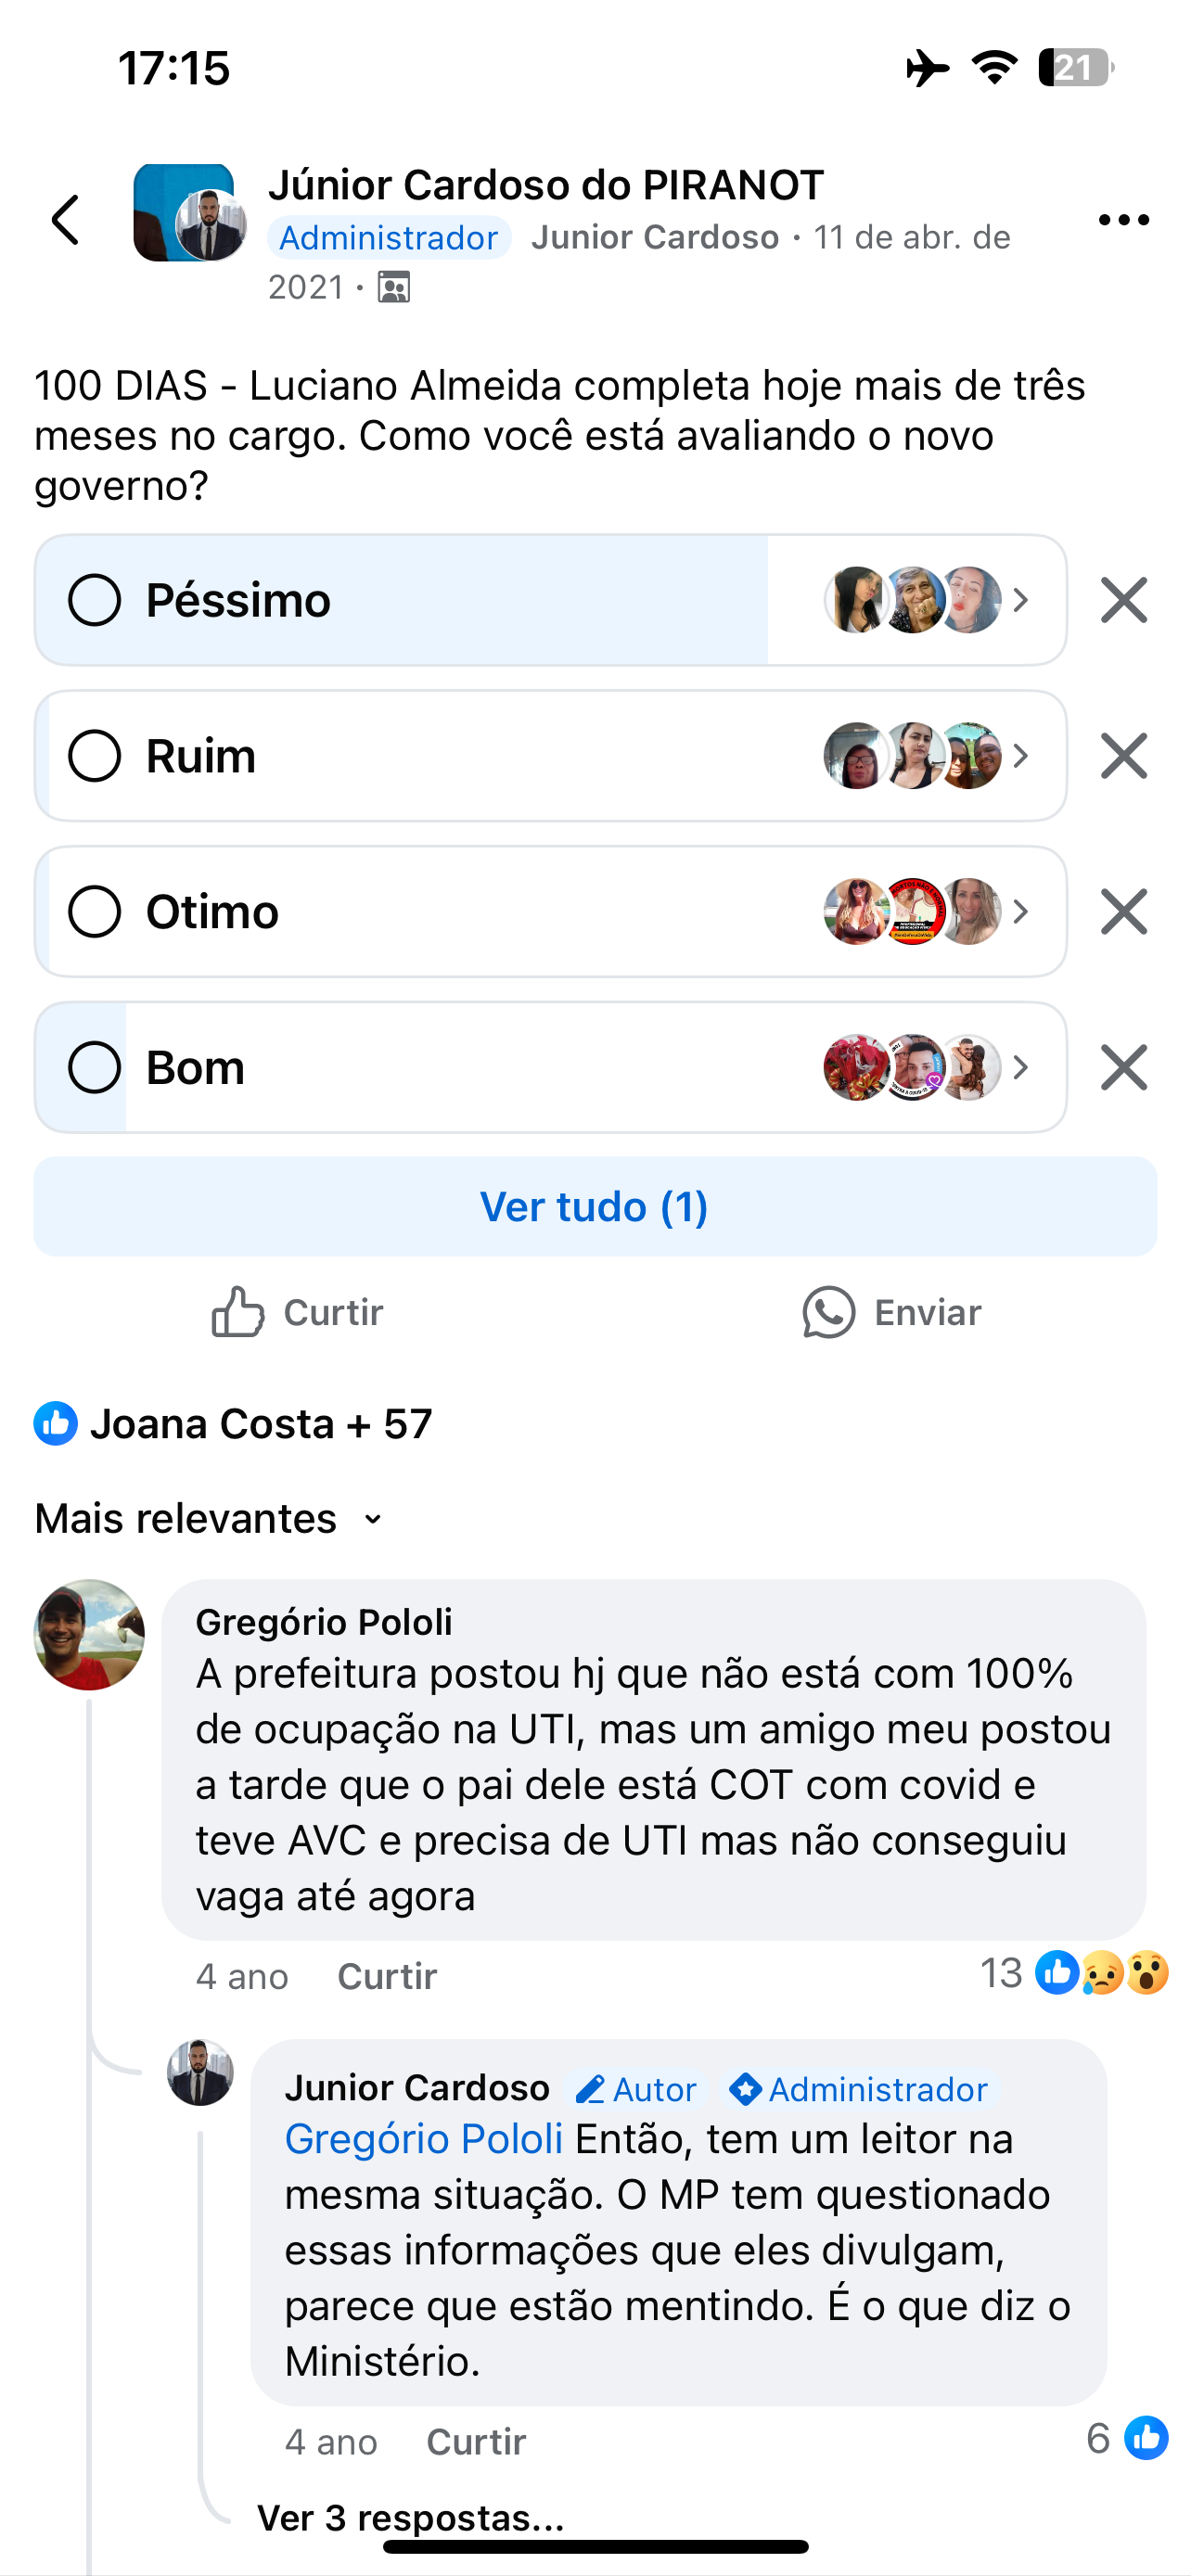This screenshot has width=1191, height=2576.
Task: Open the Mais relevantes sort dropdown
Action: 210,1519
